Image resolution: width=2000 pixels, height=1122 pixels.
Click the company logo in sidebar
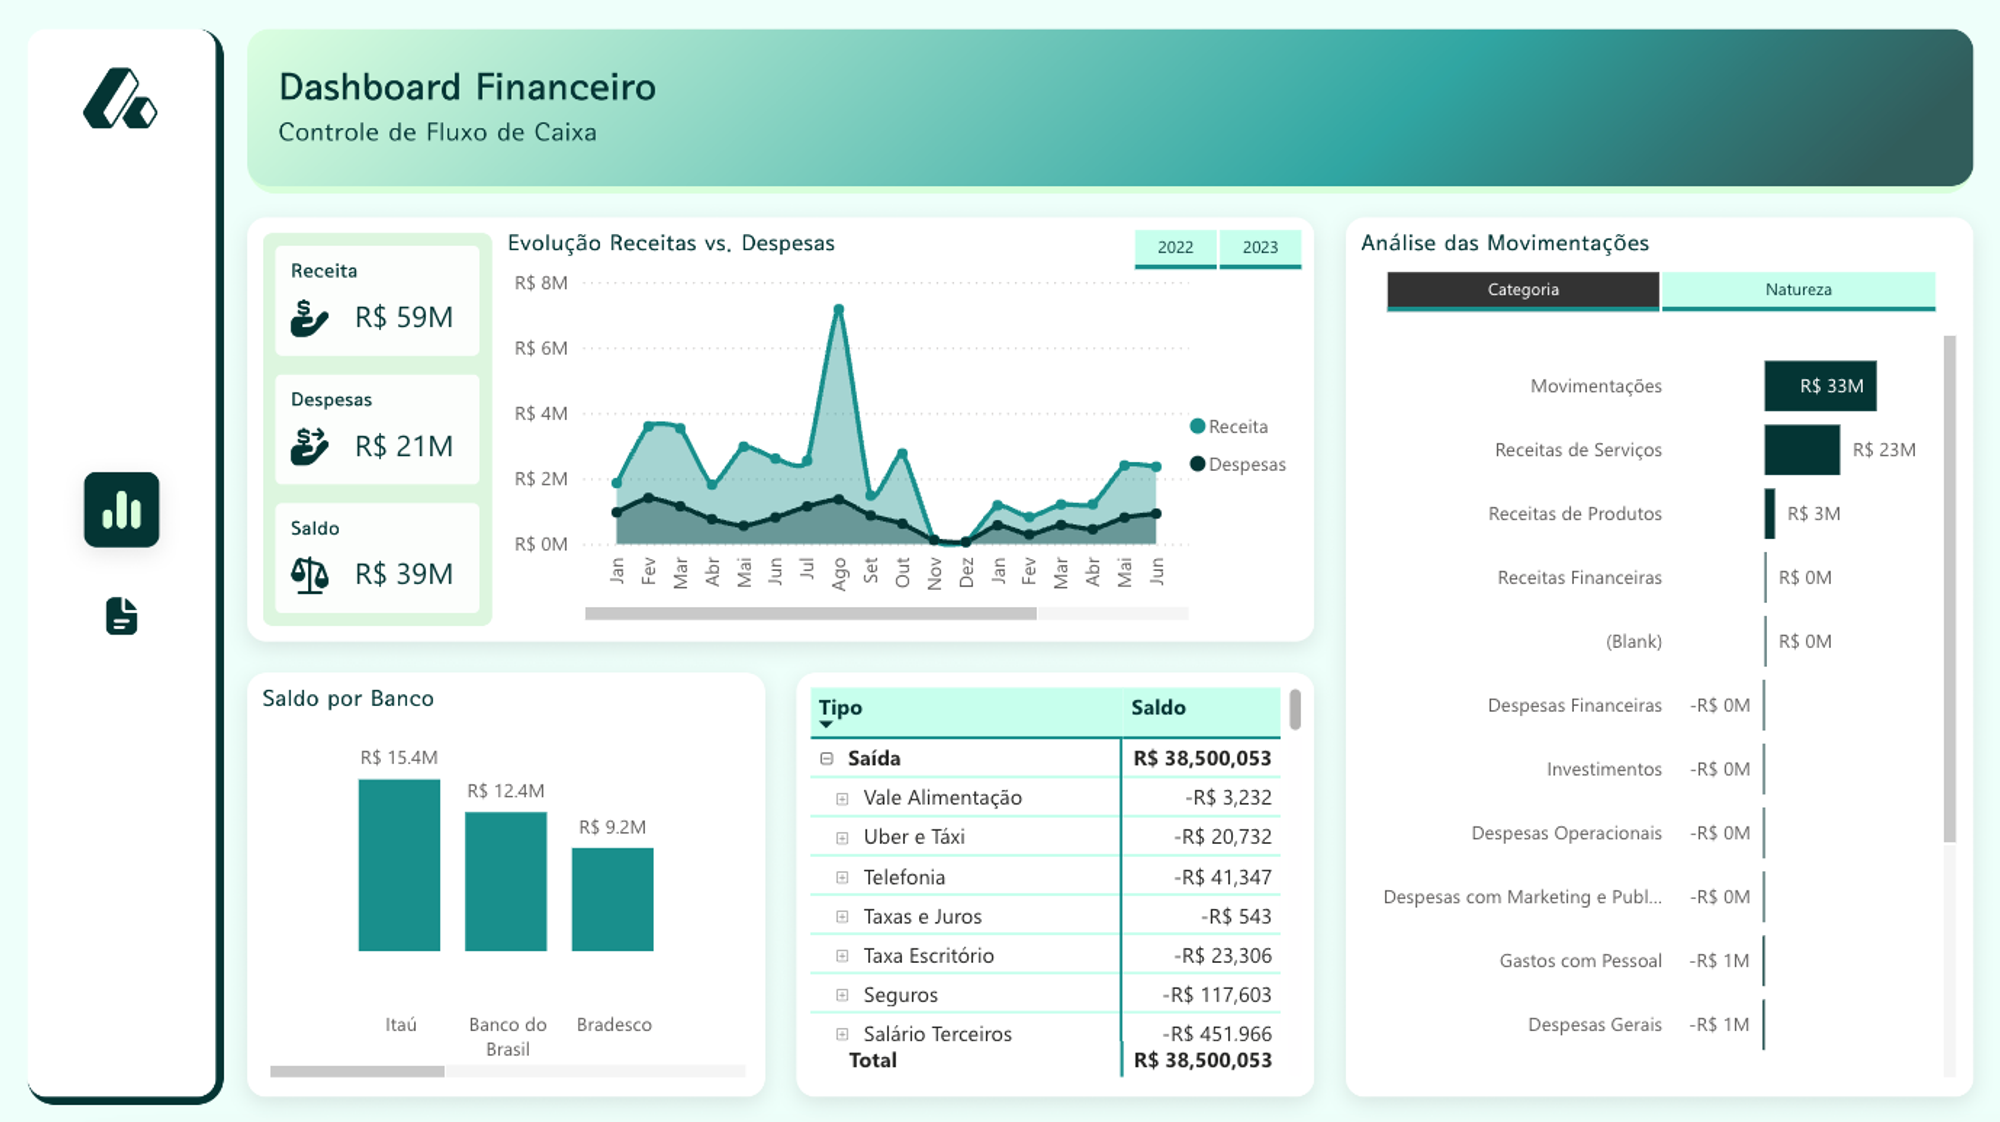click(x=120, y=99)
